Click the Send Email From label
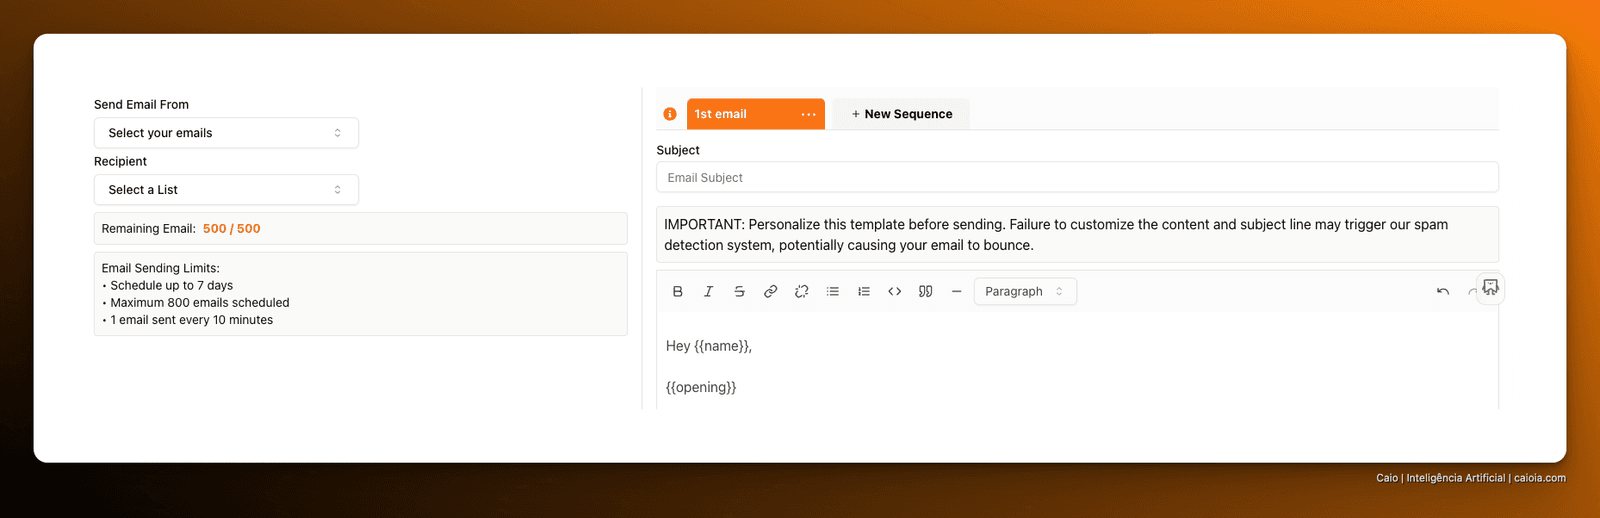Image resolution: width=1600 pixels, height=518 pixels. 141,104
